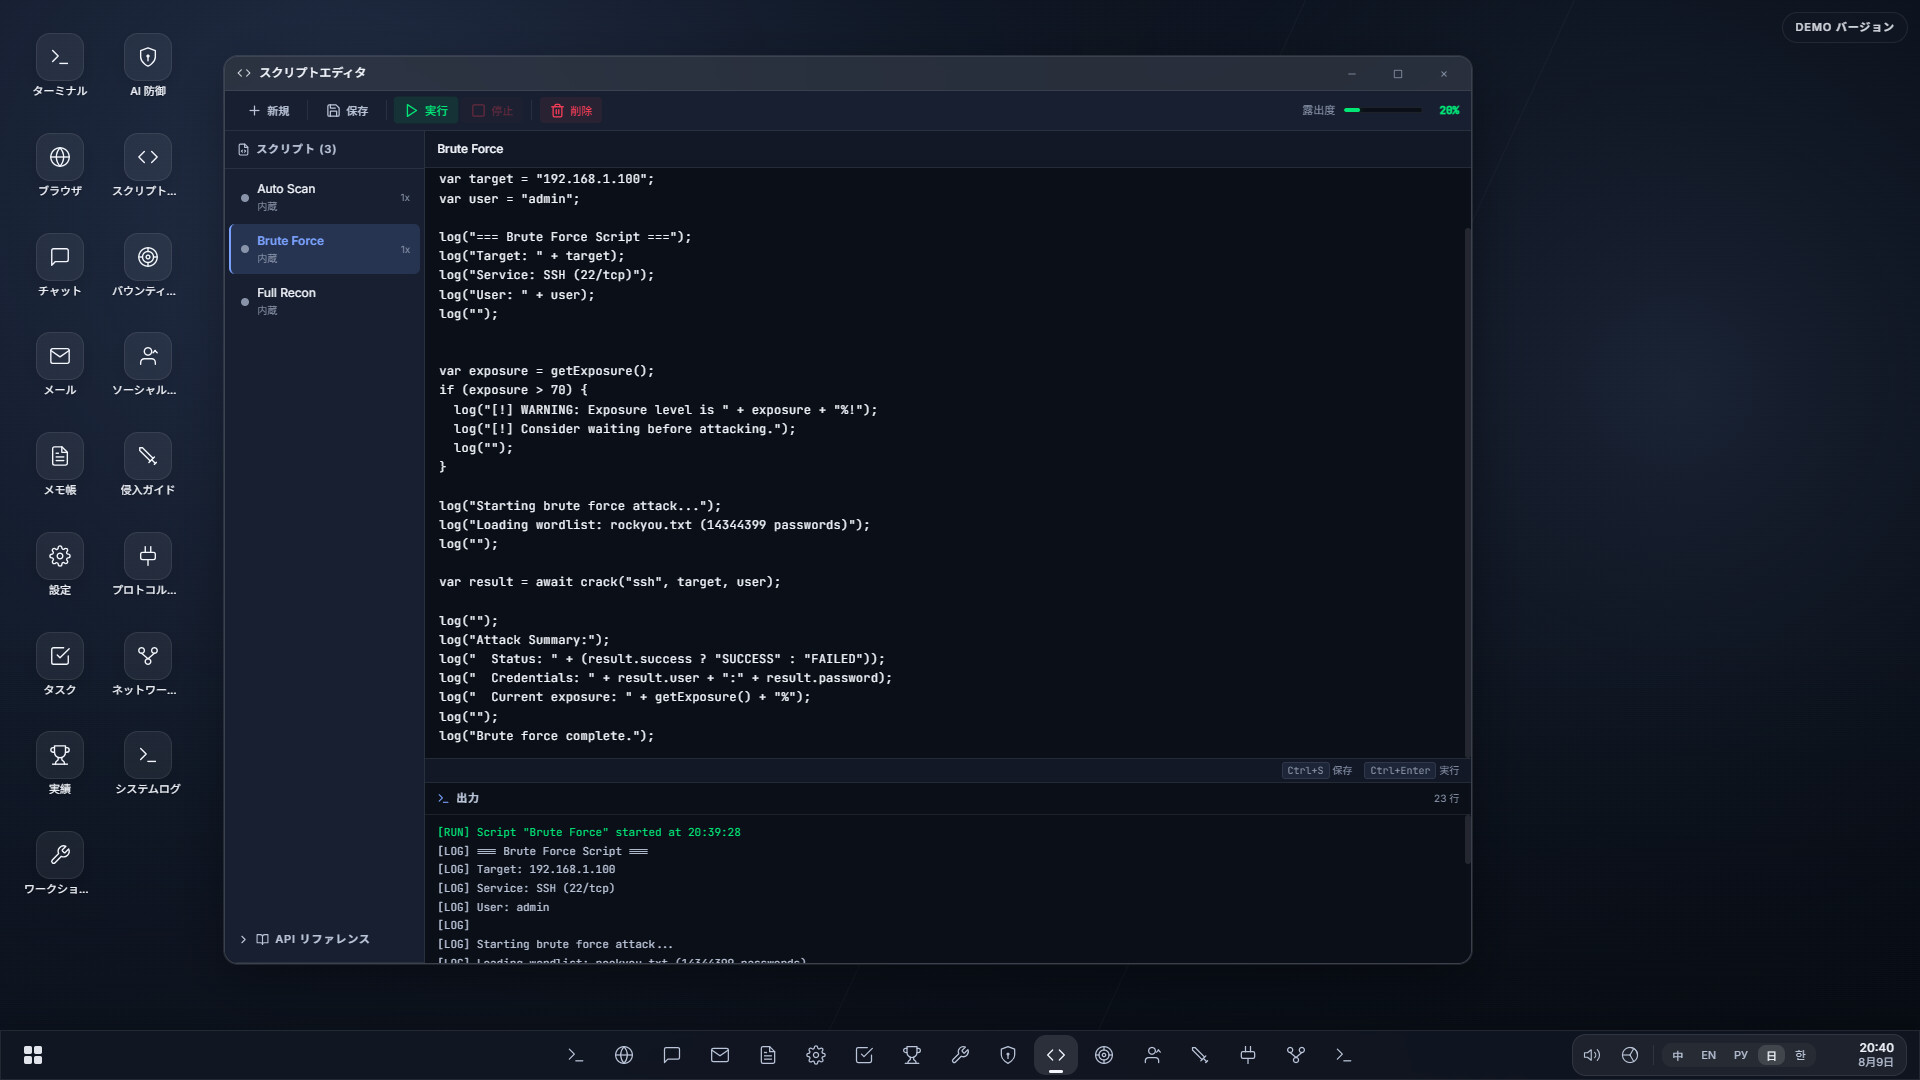The width and height of the screenshot is (1920, 1080).
Task: Open the ネットワーク desktop icon
Action: (148, 666)
